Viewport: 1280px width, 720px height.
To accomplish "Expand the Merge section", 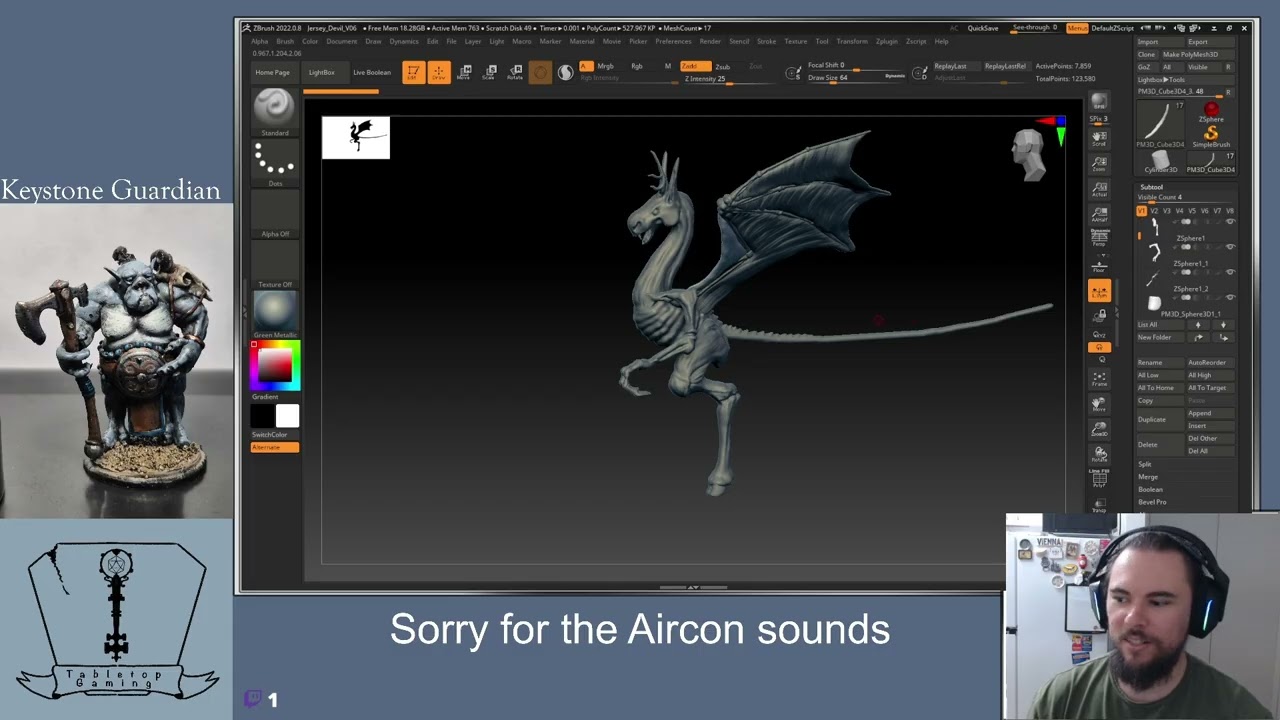I will point(1148,477).
